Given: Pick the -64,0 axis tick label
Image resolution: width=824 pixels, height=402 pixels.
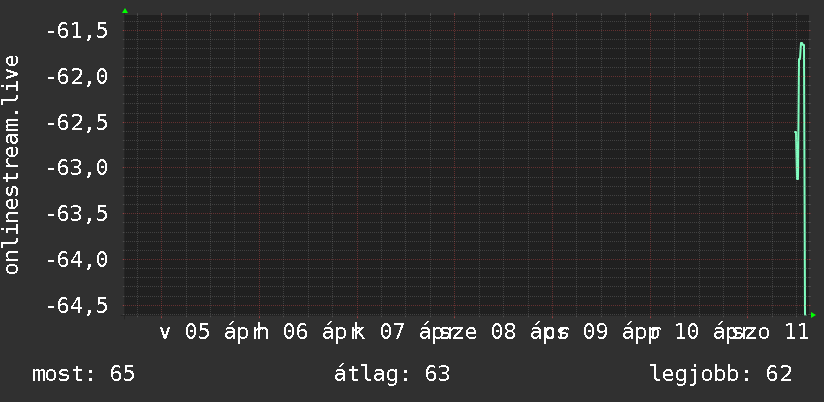Looking at the screenshot, I should click(77, 260).
